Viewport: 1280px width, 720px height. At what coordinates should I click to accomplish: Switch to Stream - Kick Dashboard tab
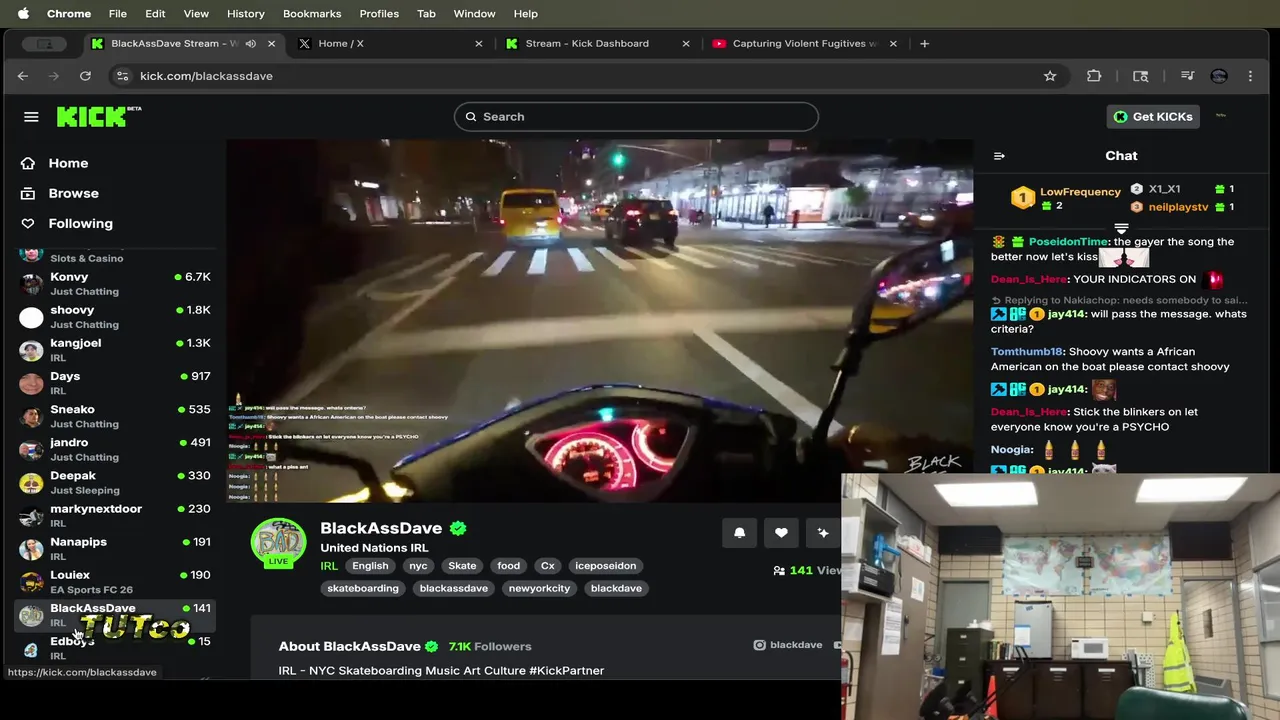point(597,44)
